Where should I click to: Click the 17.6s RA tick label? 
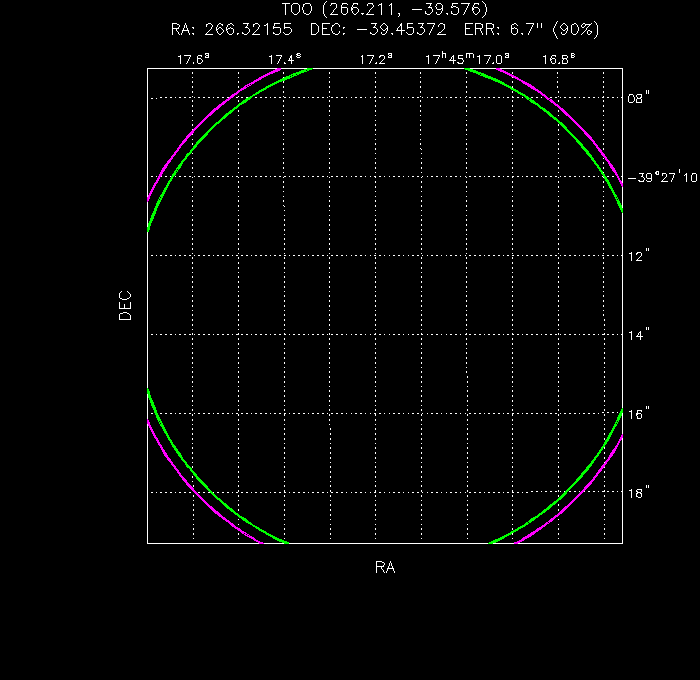click(193, 59)
